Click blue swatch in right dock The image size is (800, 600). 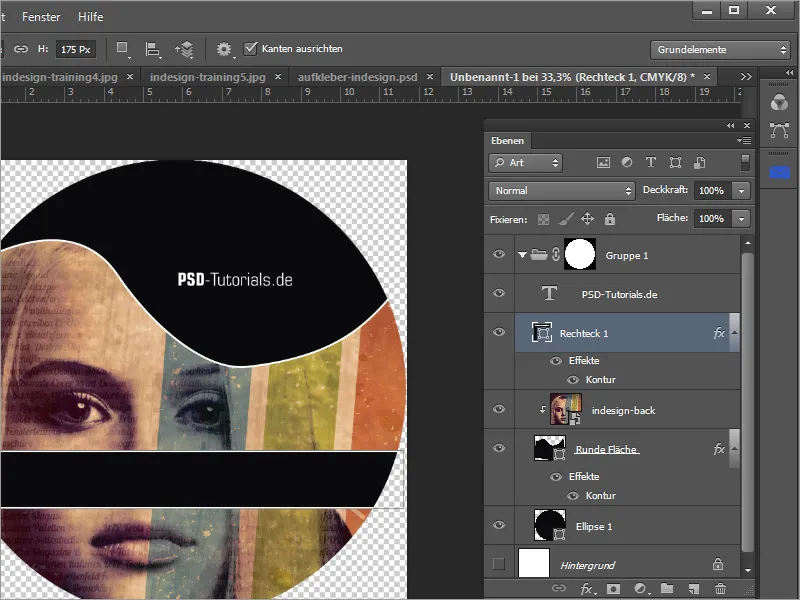pos(779,172)
